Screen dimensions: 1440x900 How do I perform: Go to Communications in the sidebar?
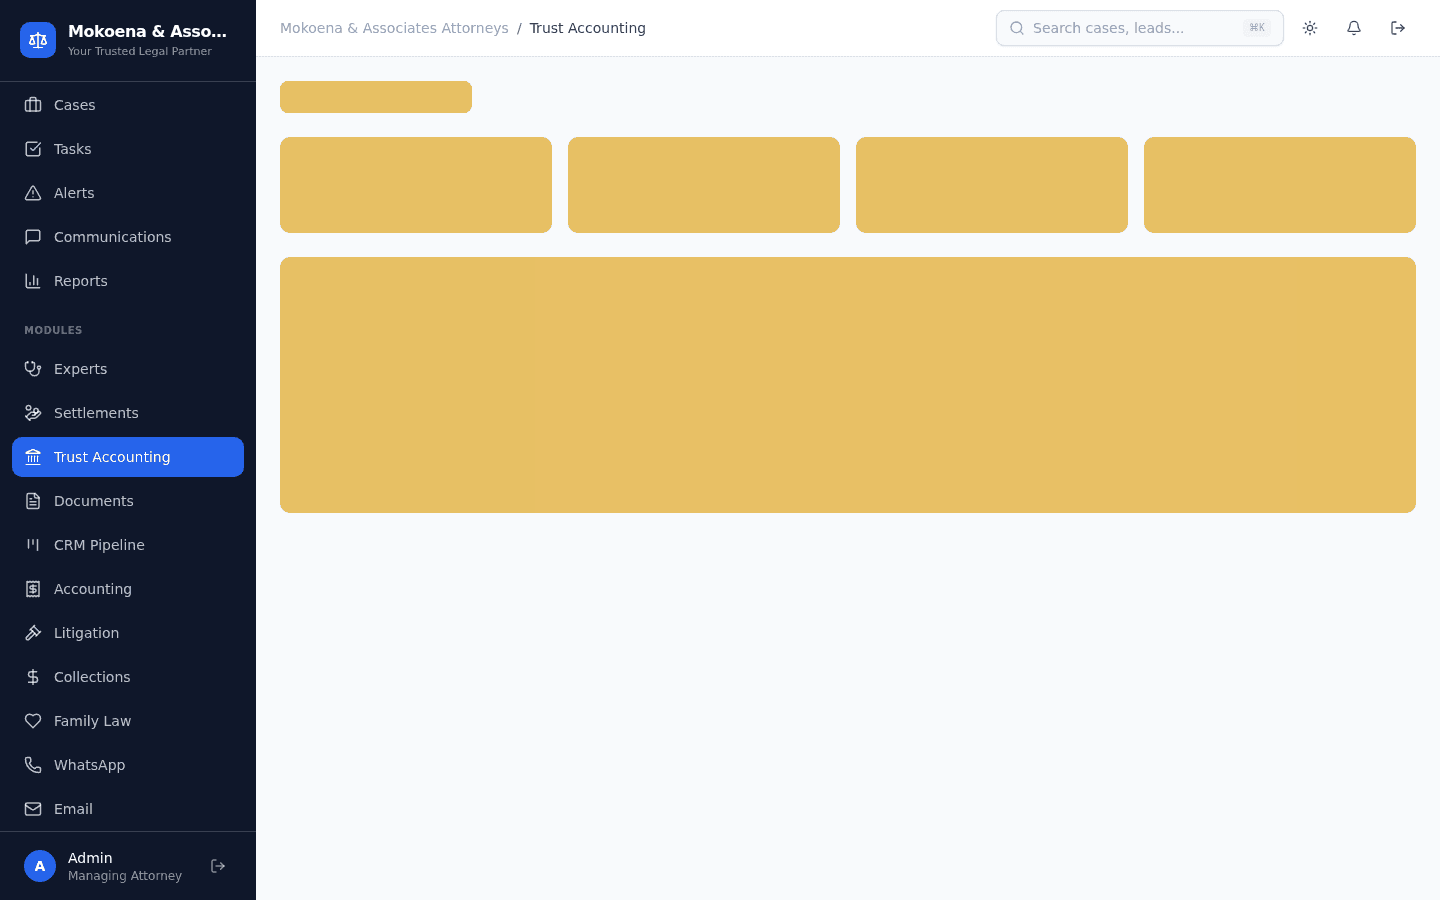pyautogui.click(x=128, y=237)
